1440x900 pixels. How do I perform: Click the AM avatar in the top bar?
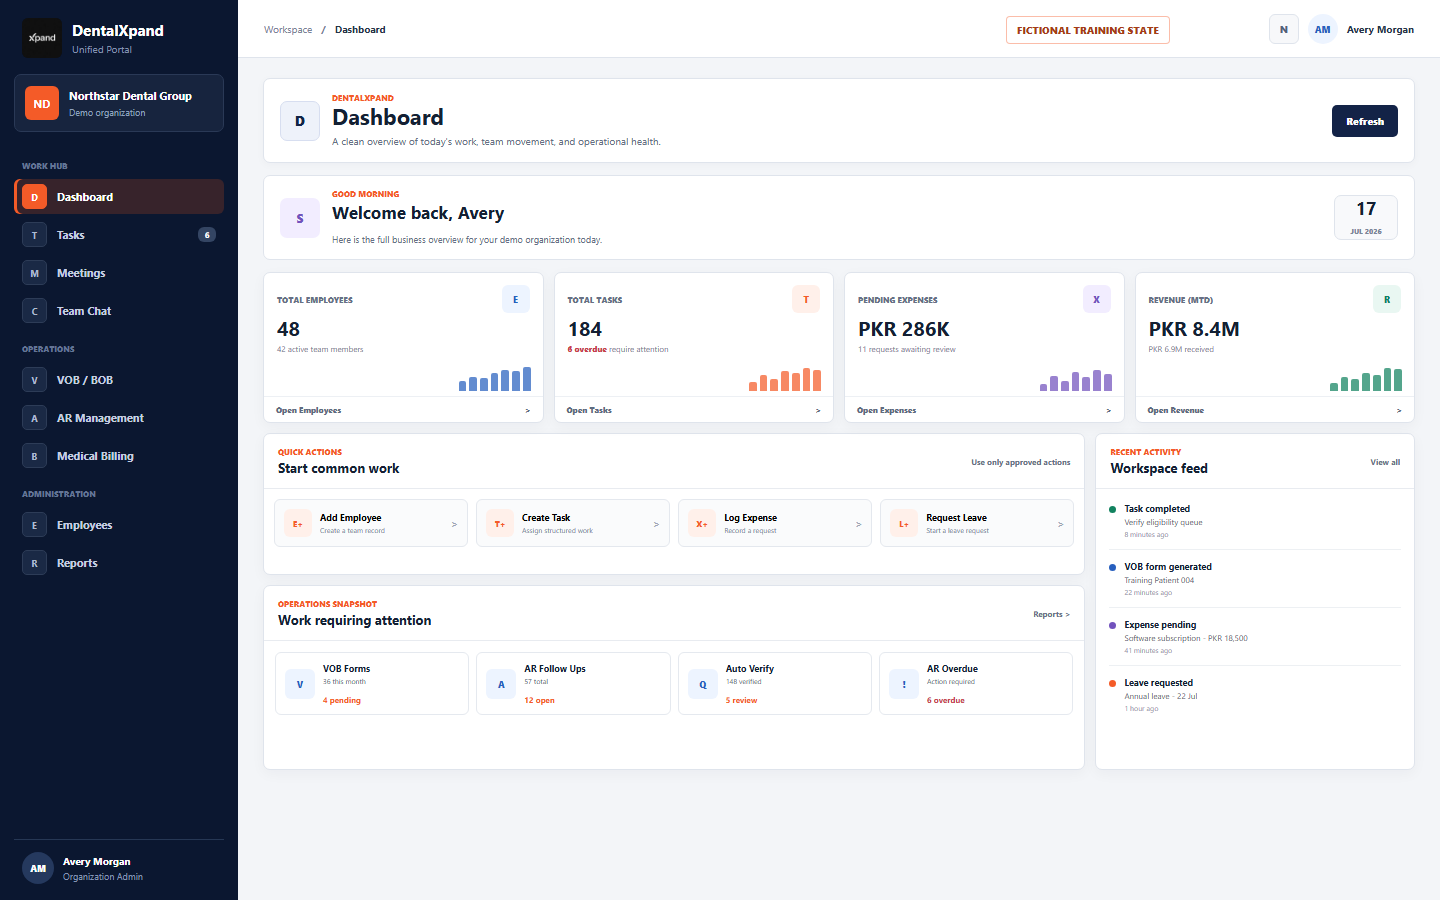coord(1323,29)
